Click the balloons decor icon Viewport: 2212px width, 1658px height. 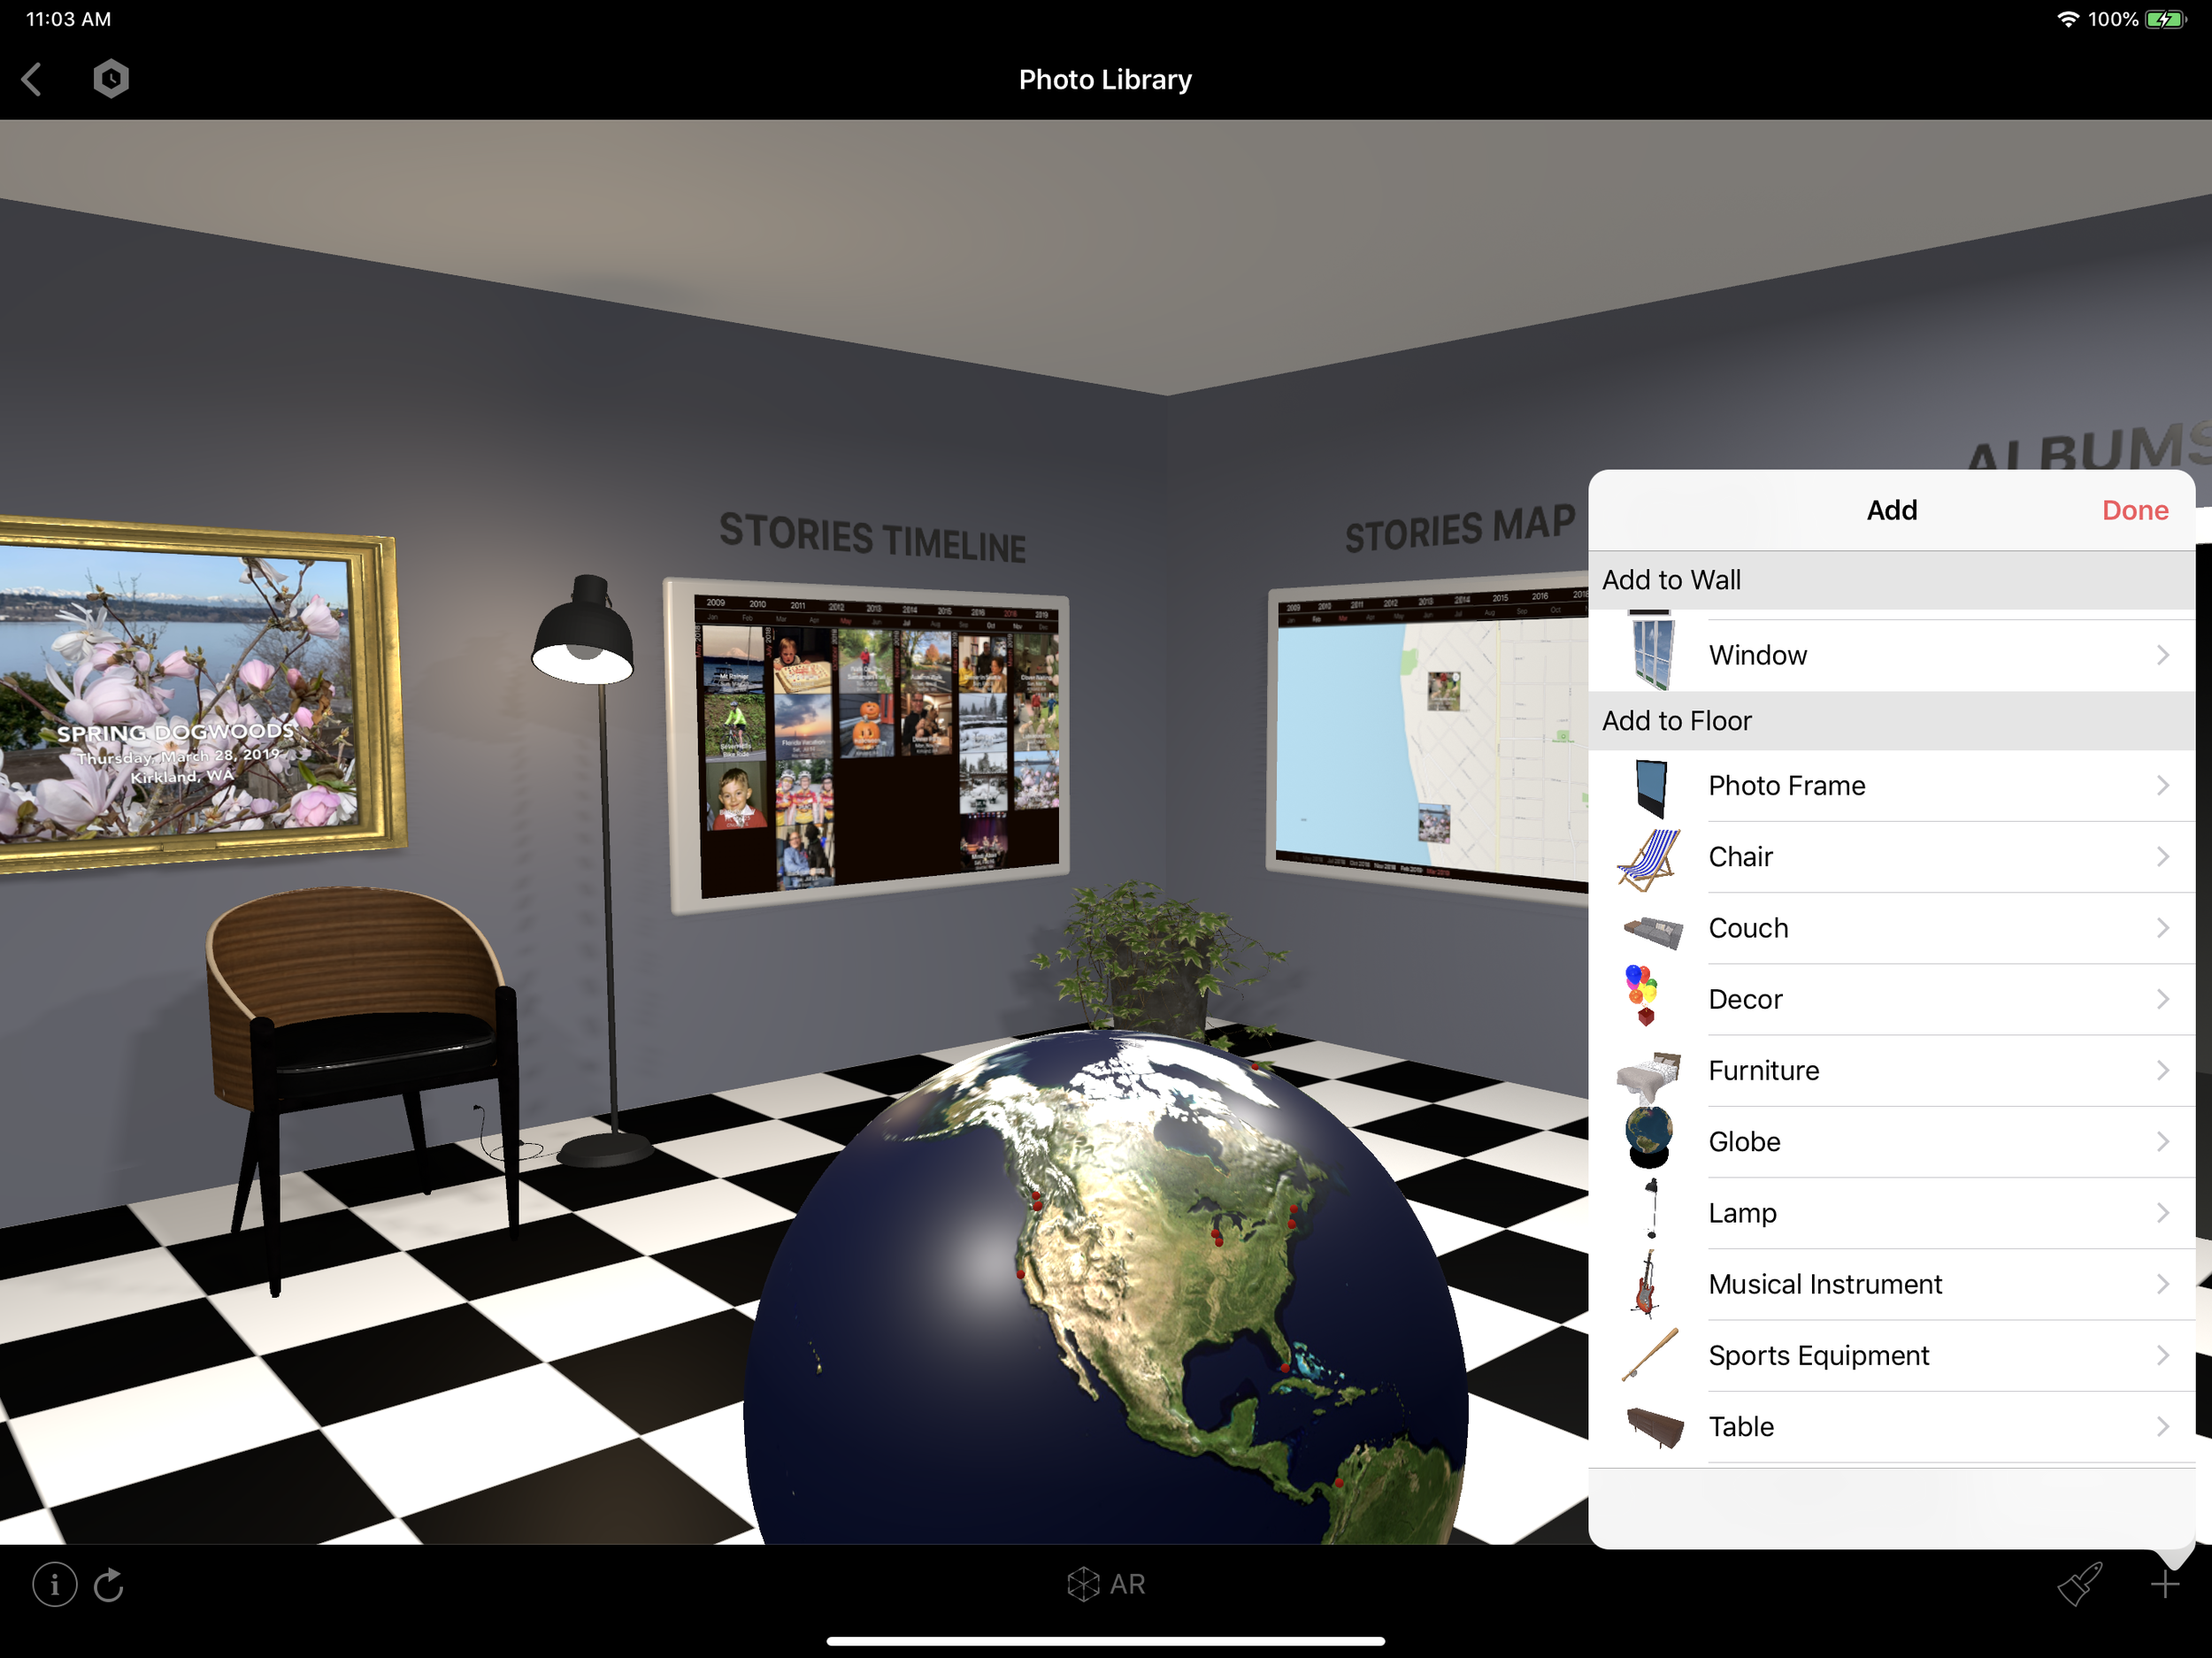1641,995
